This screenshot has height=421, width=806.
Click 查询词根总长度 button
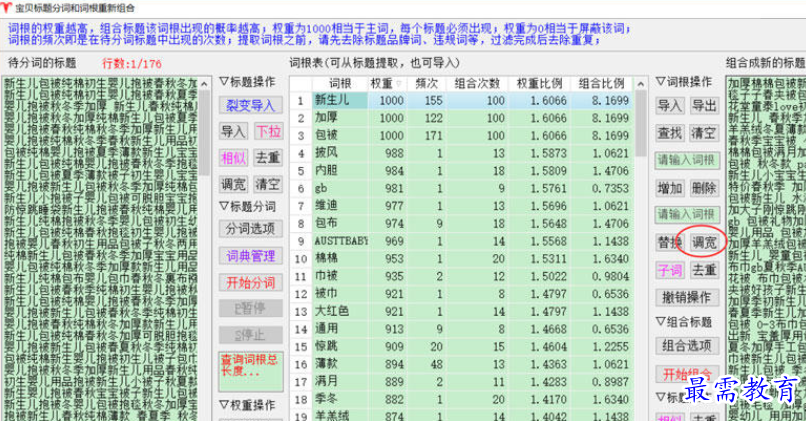coord(251,371)
